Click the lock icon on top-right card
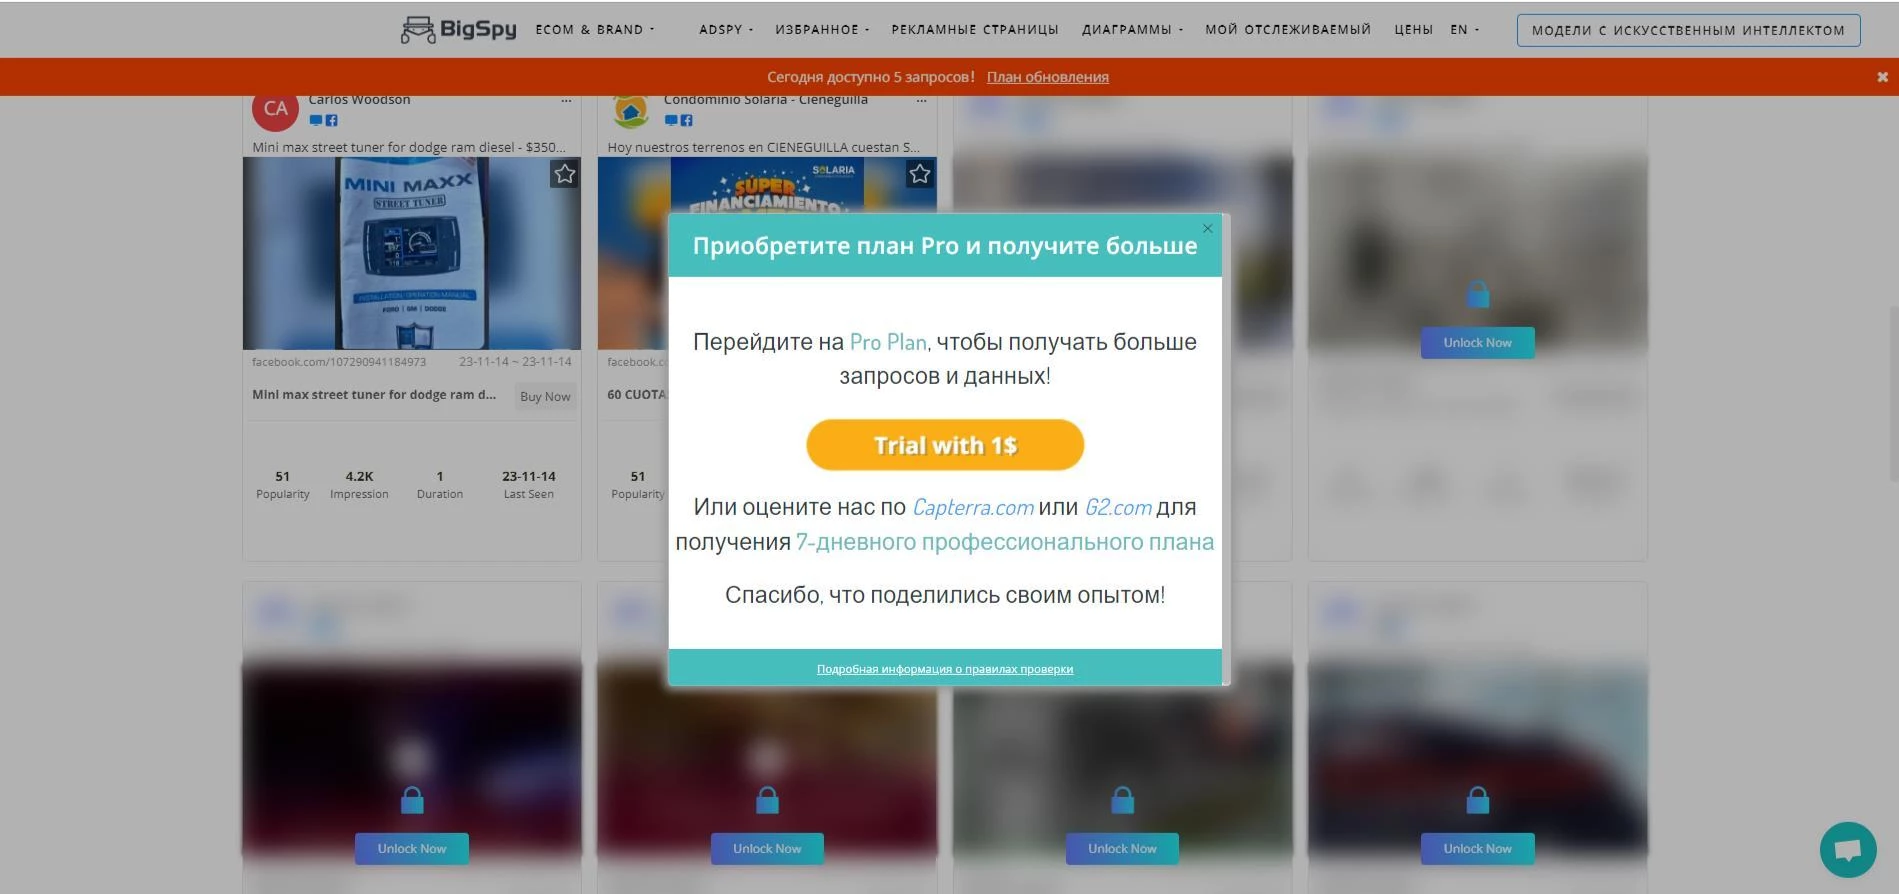 1477,293
